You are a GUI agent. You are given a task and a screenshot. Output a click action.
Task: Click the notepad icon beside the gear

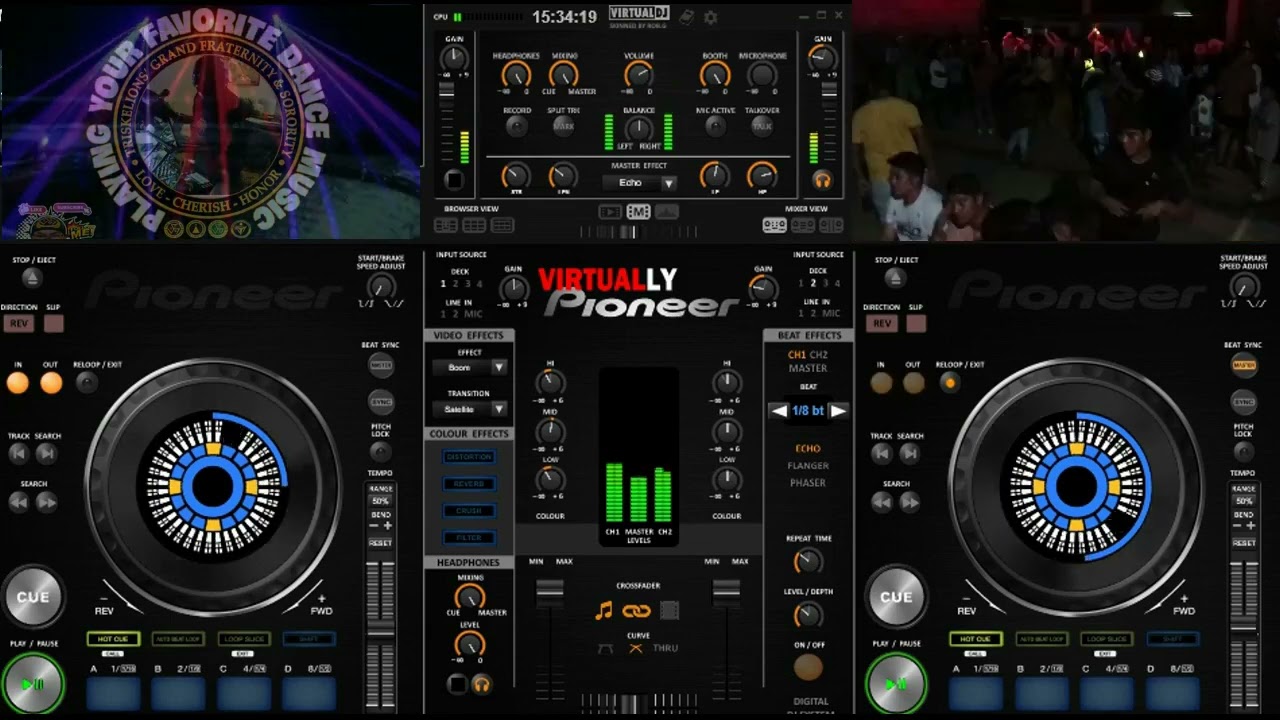point(688,17)
